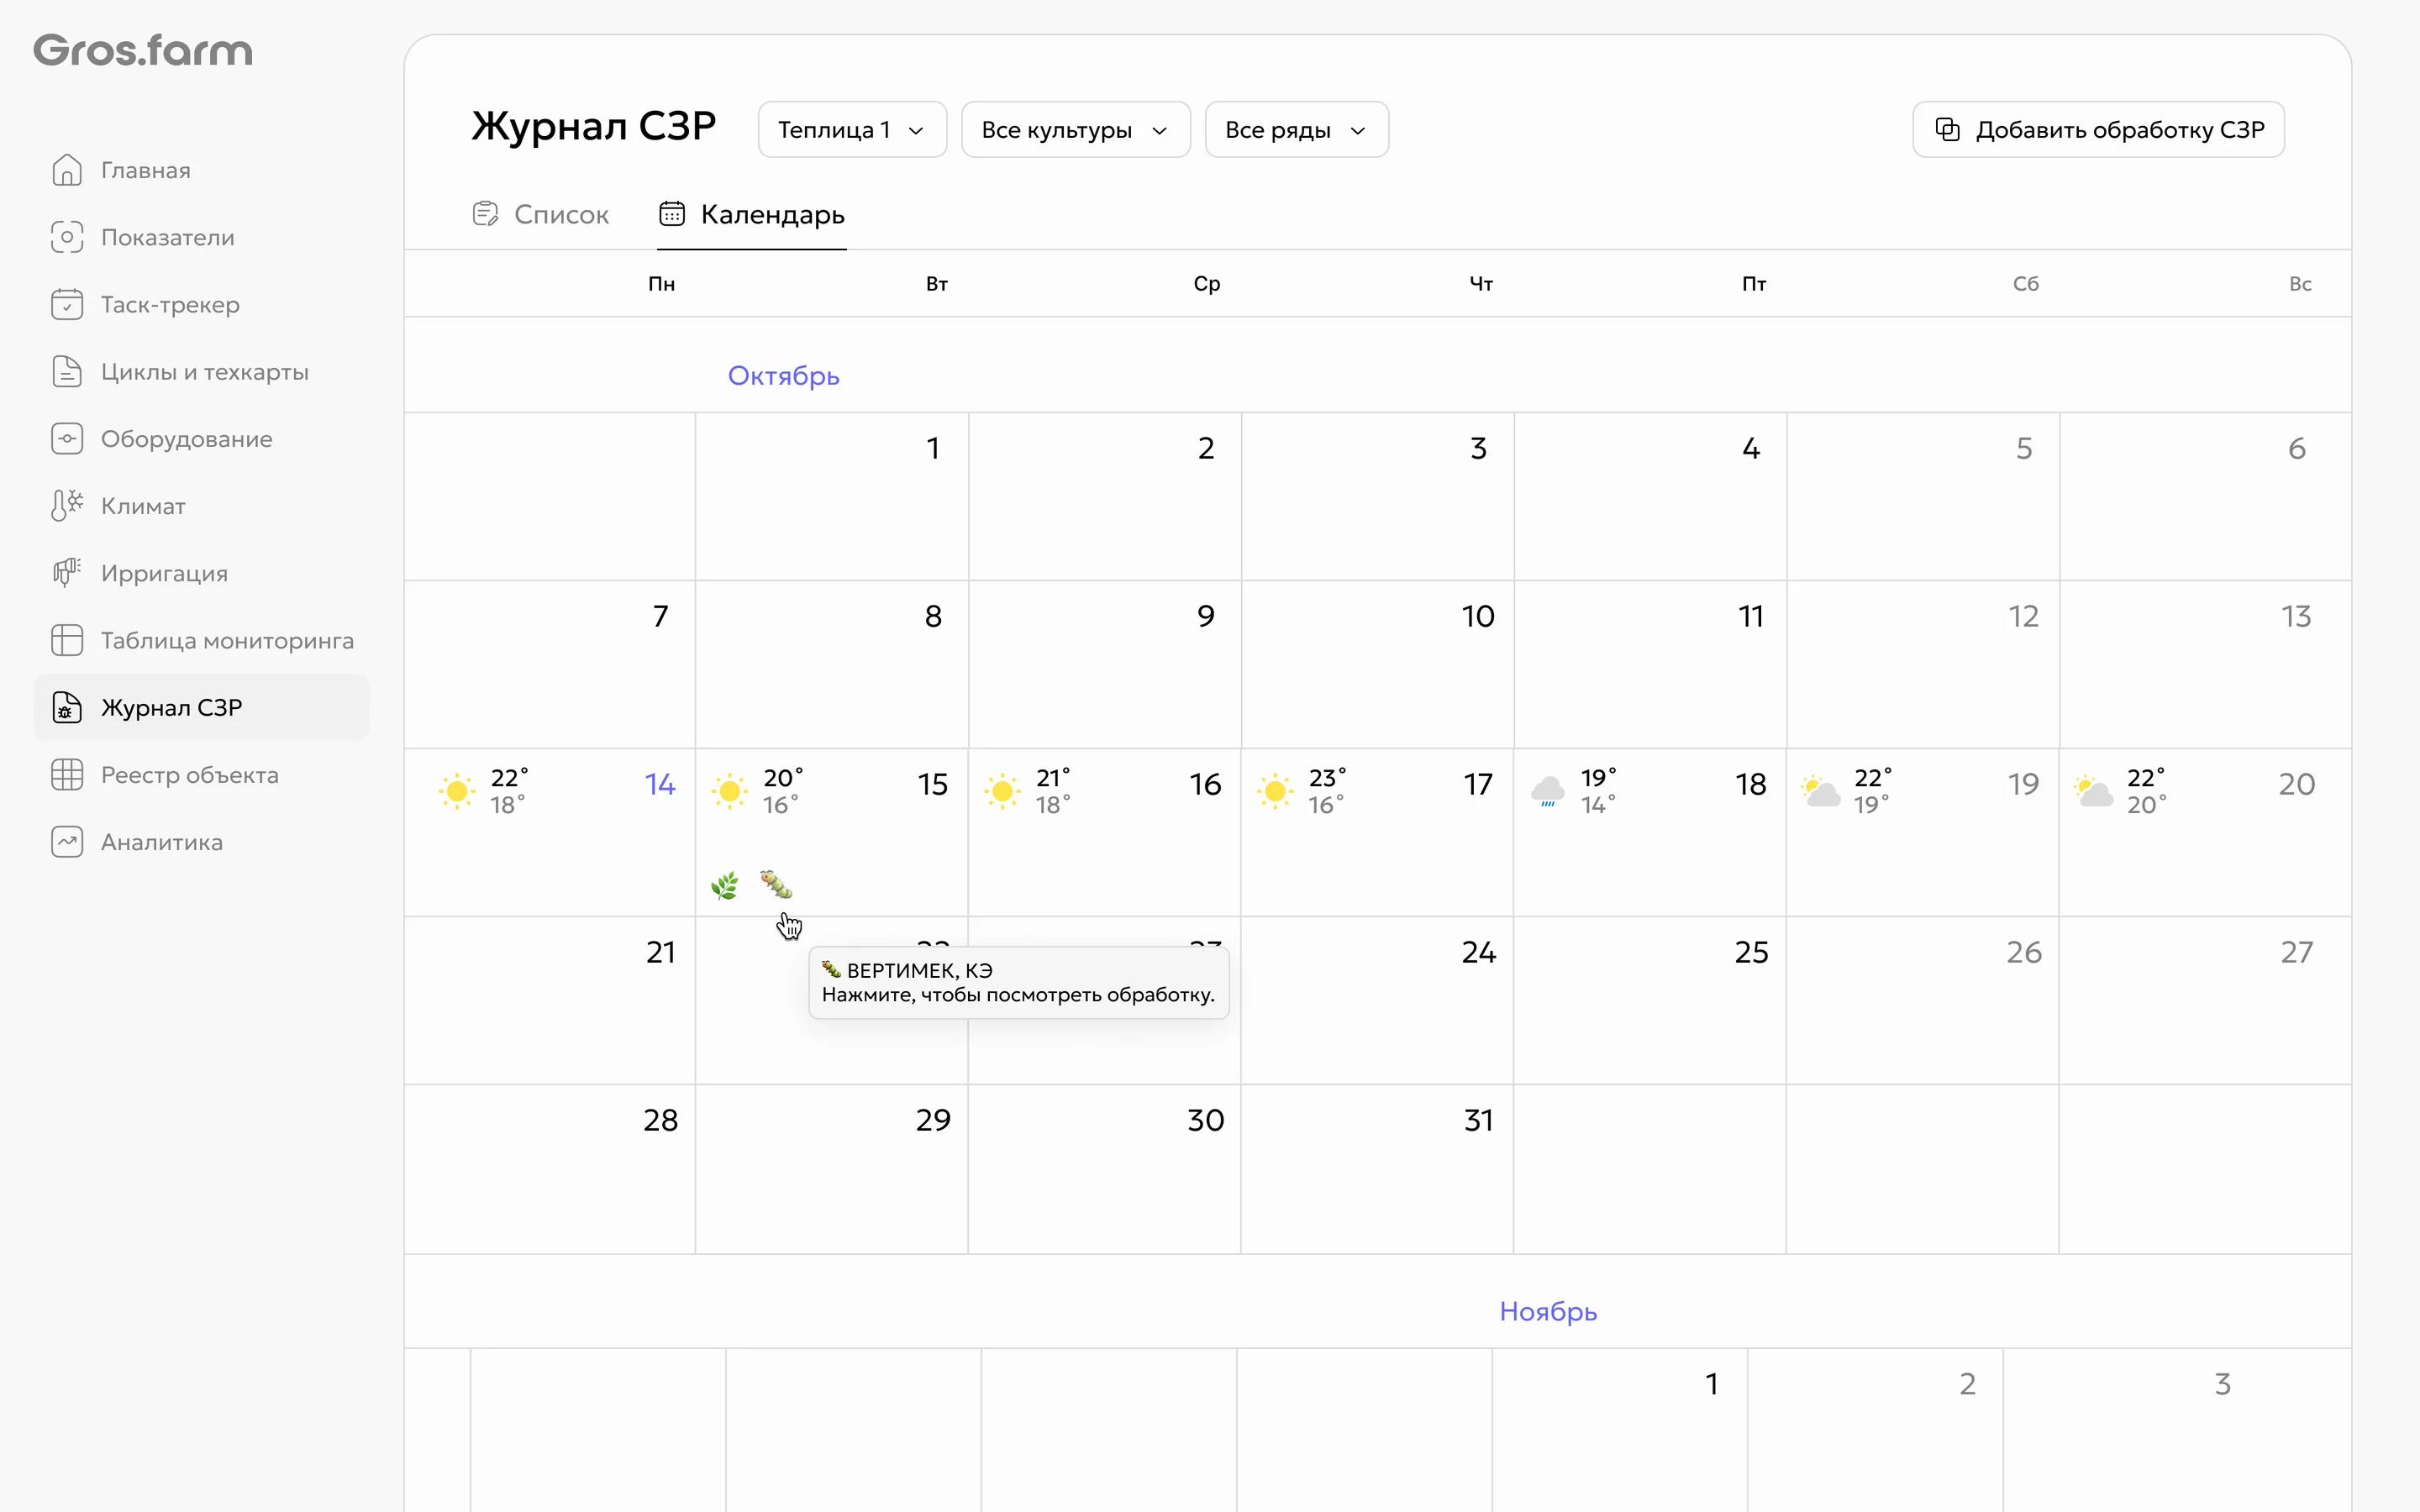
Task: Click the Пн weekday header
Action: pyautogui.click(x=661, y=284)
